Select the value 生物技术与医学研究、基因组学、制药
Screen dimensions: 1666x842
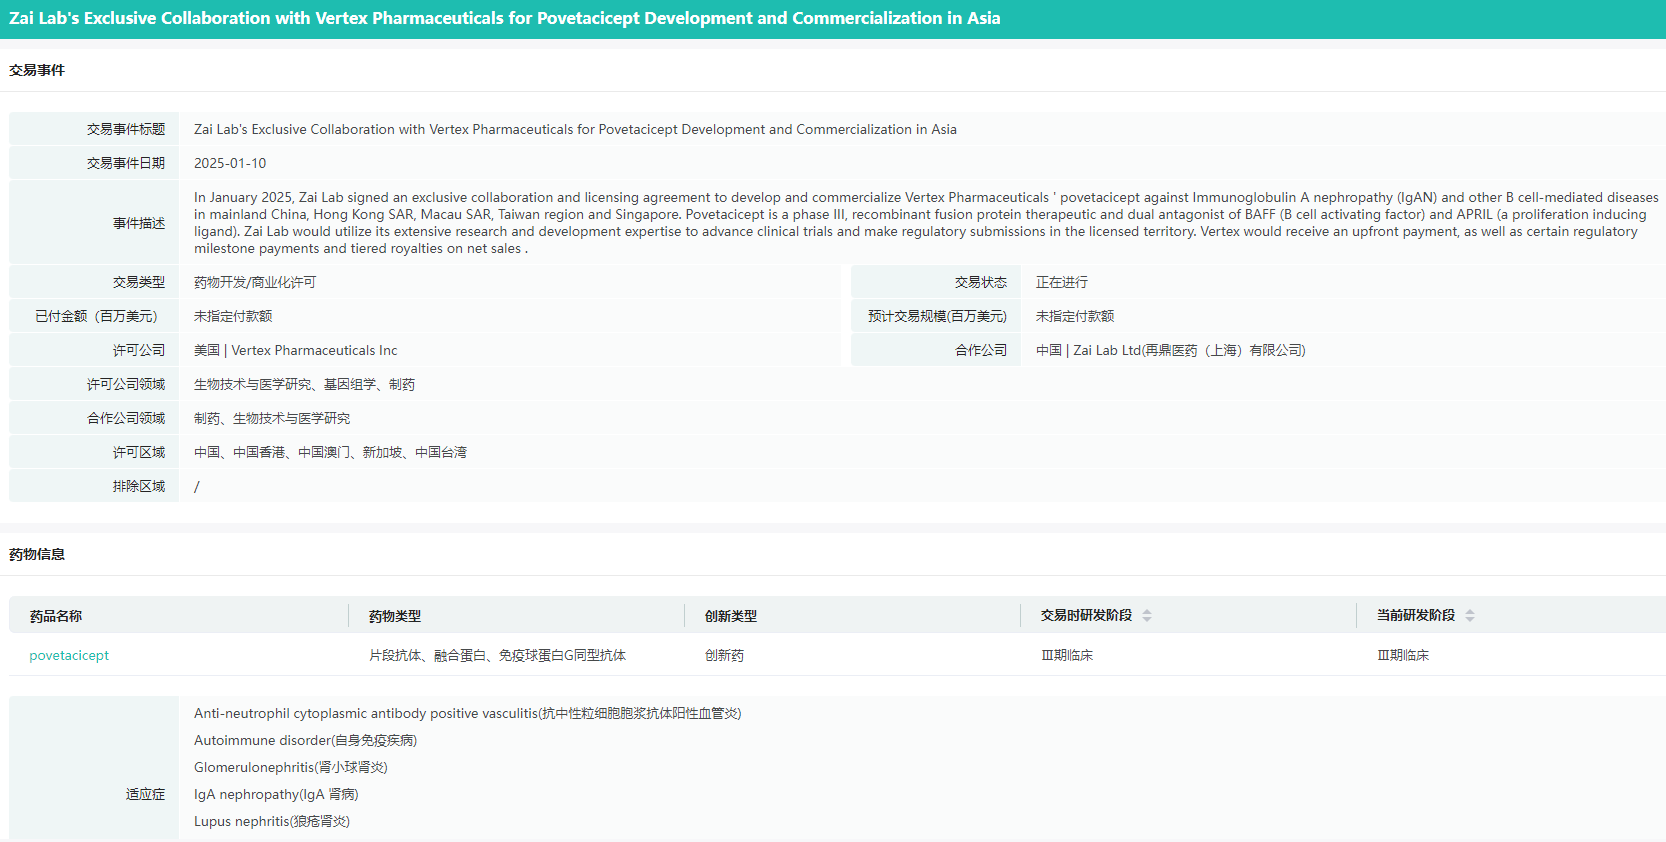click(x=305, y=384)
